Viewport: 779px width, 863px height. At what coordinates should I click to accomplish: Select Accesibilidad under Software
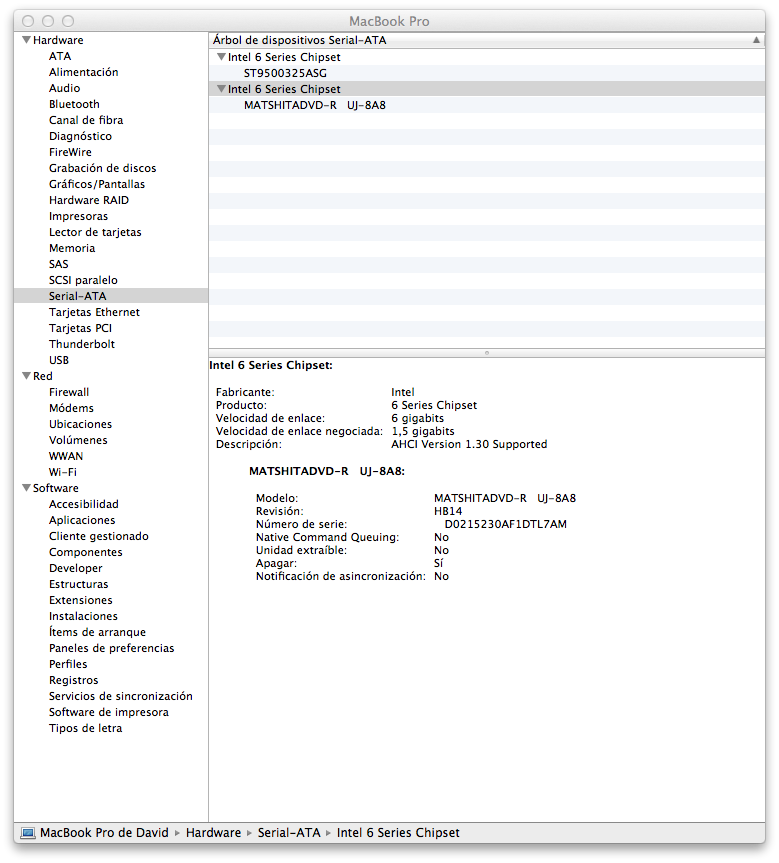point(84,504)
